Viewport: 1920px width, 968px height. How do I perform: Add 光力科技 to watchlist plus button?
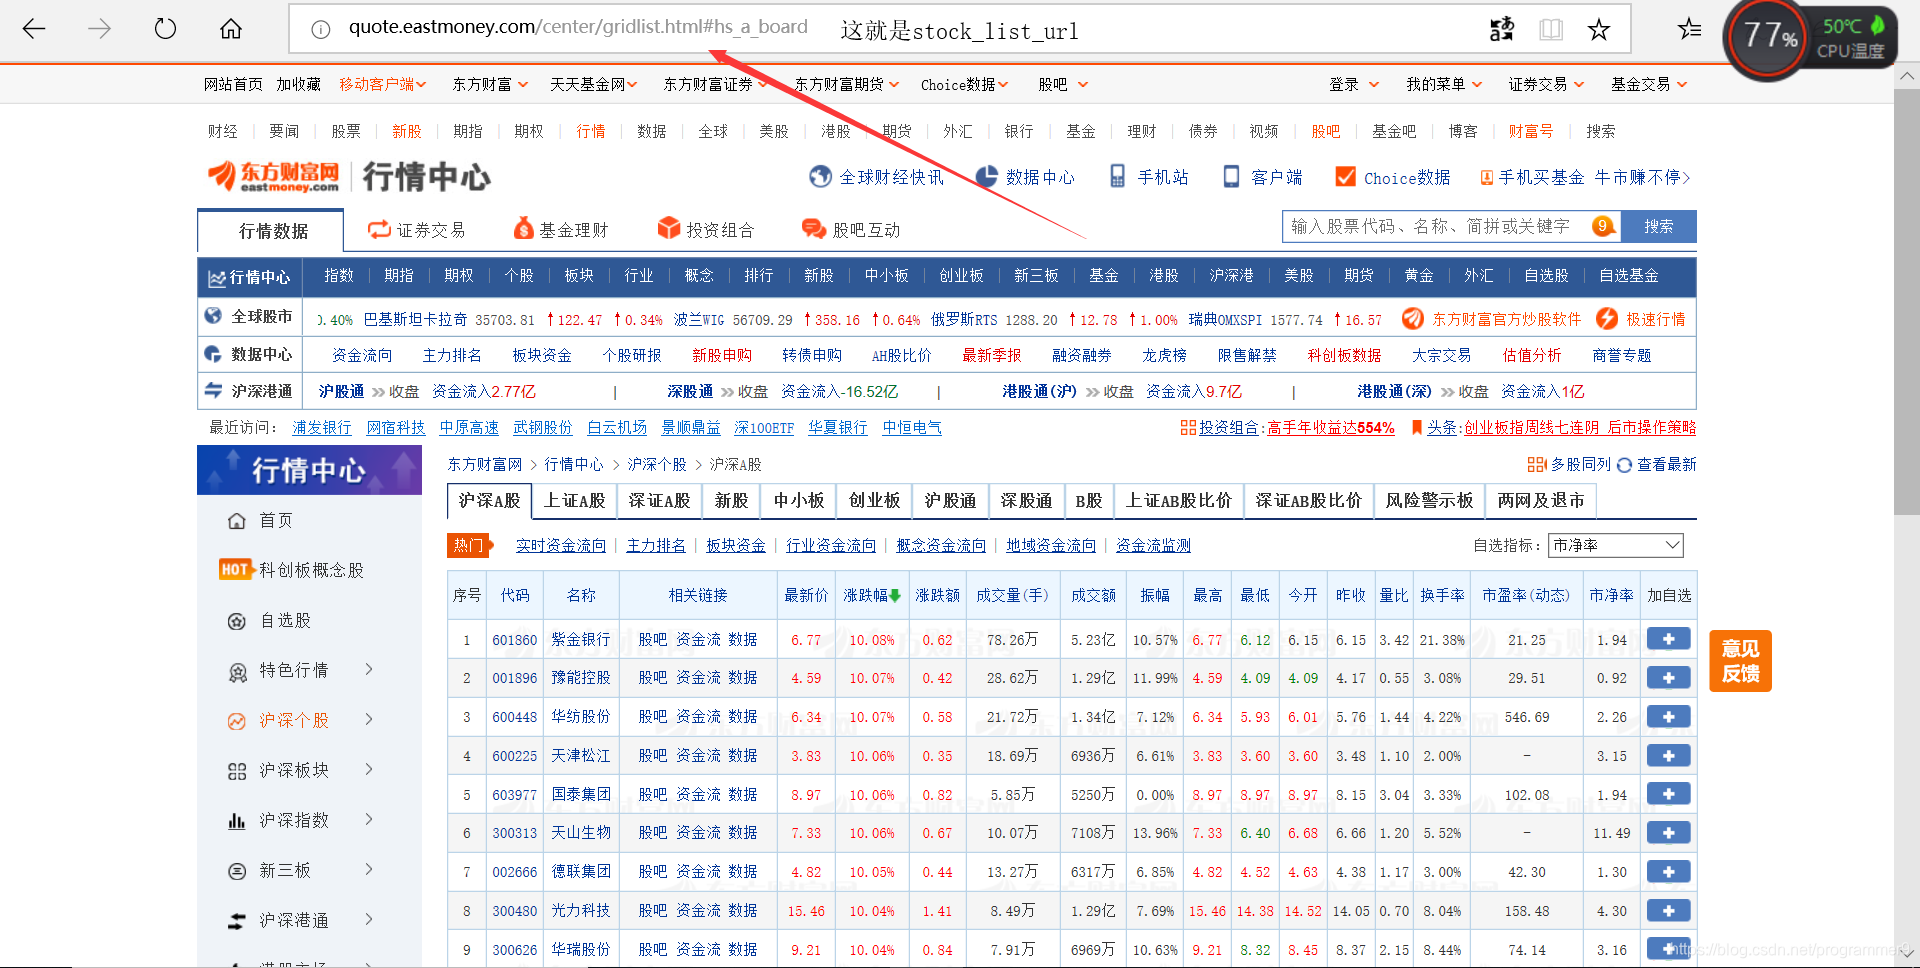[1668, 911]
